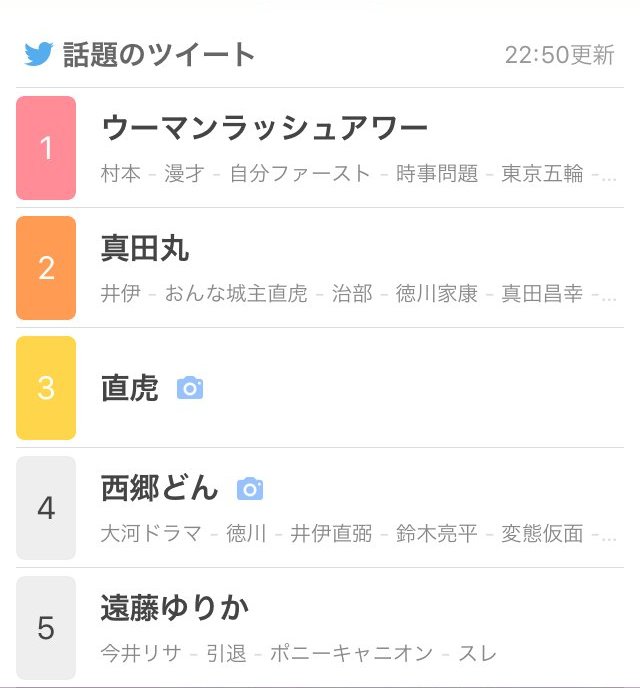Select the 直虎 trend title
640x688 pixels.
click(130, 388)
